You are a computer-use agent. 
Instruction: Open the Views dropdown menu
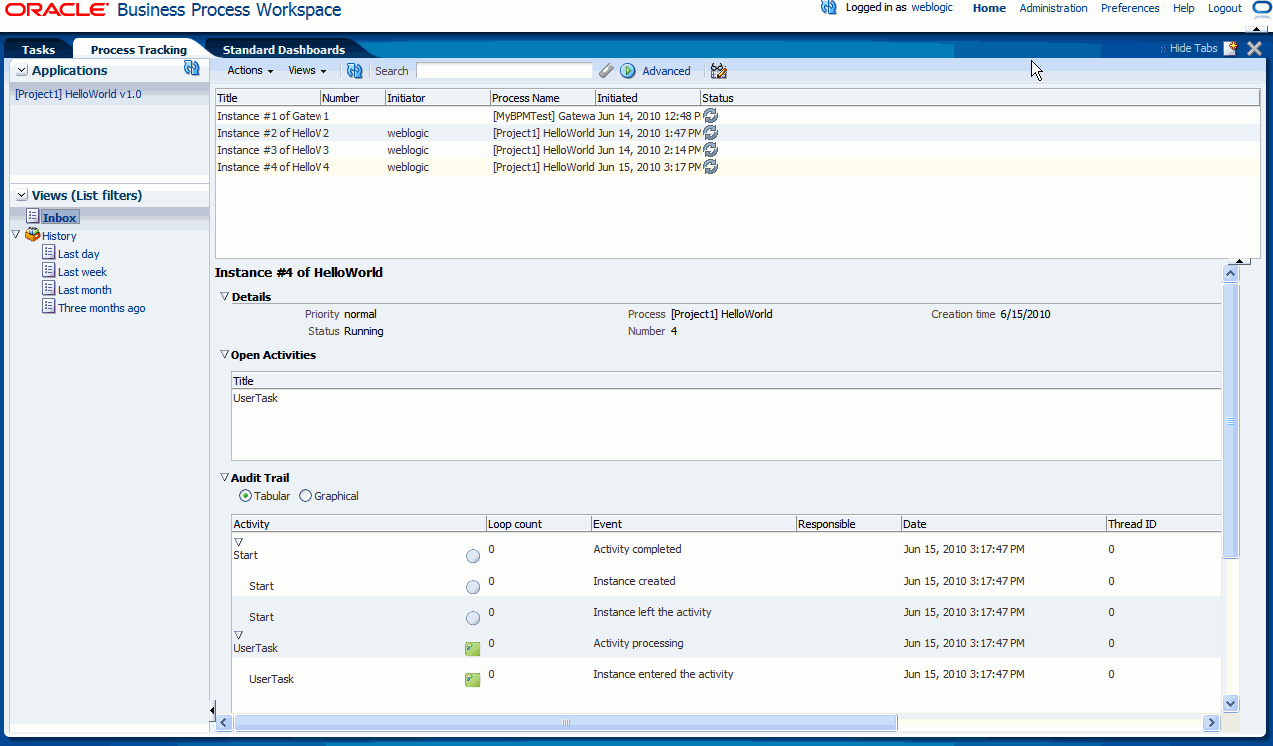tap(307, 71)
